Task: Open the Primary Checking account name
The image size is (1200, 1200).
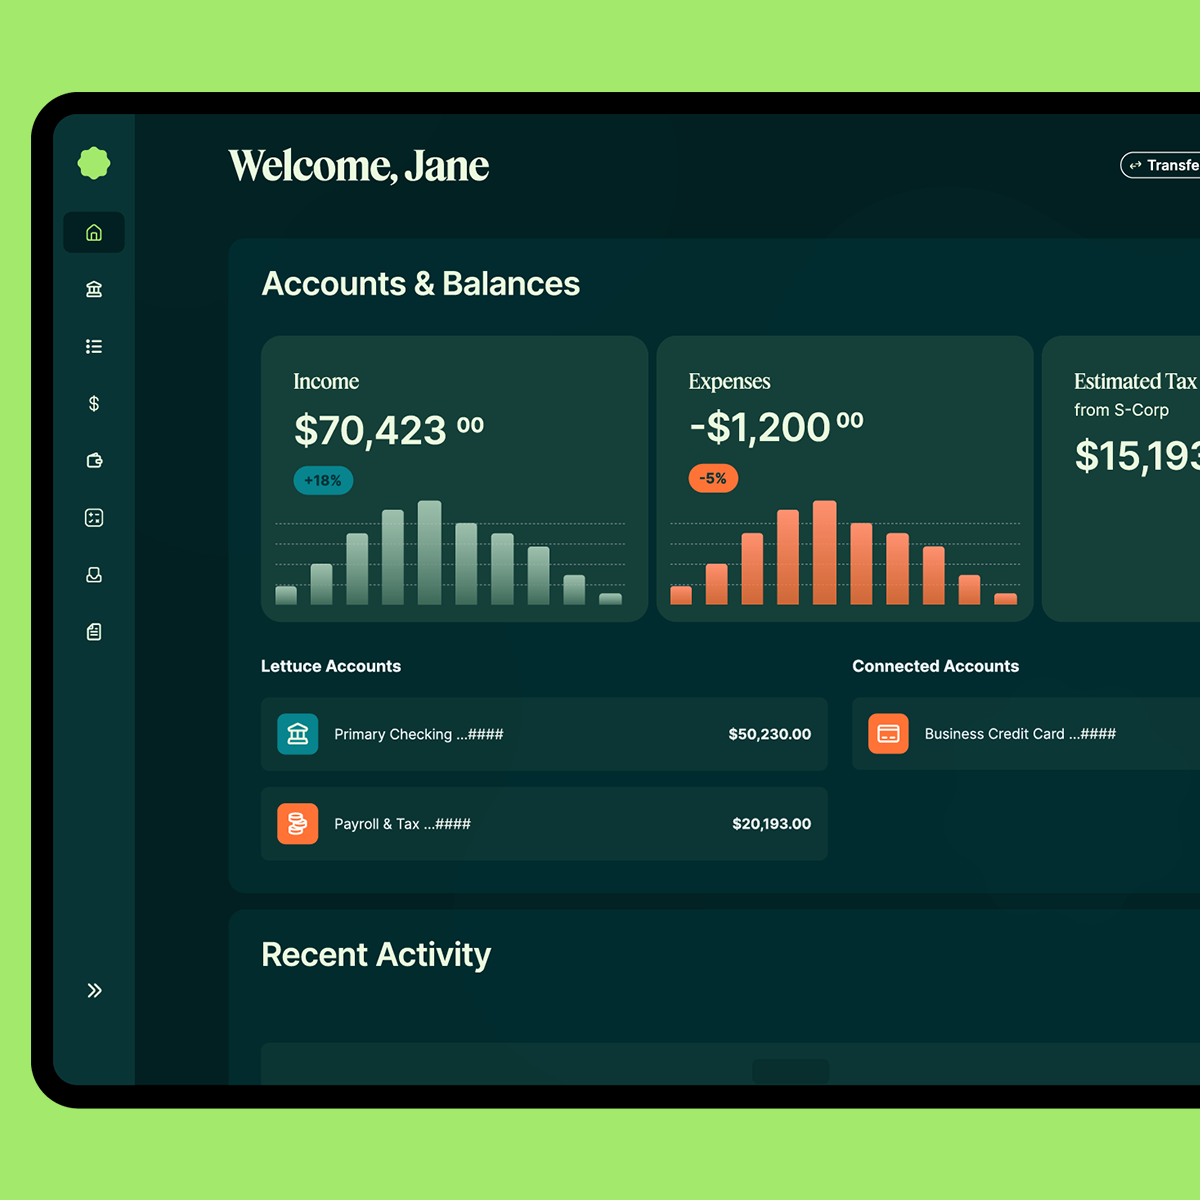Action: [x=418, y=734]
